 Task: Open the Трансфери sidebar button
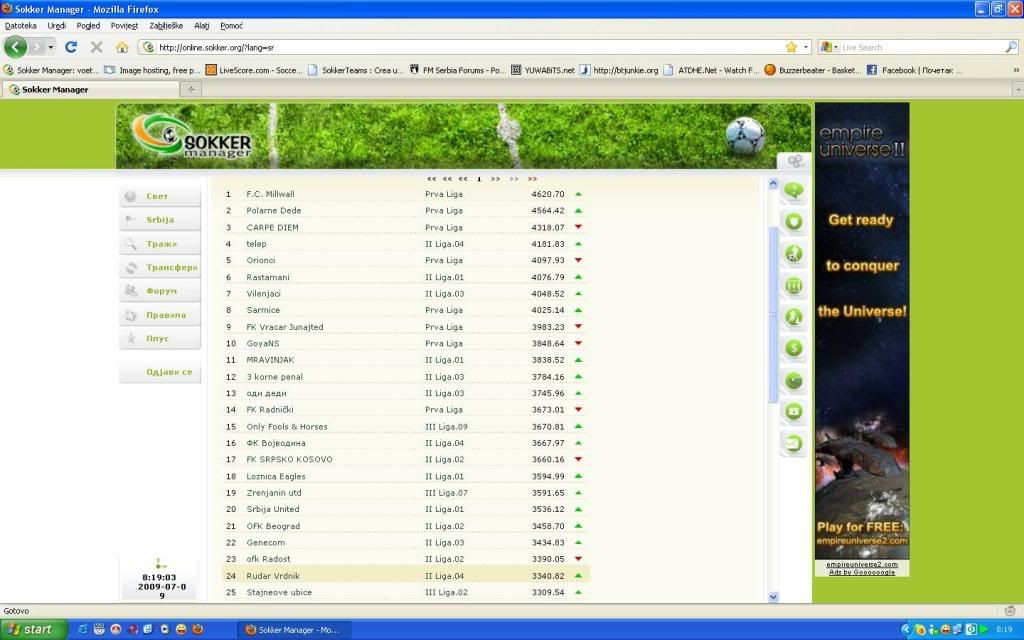(x=160, y=267)
